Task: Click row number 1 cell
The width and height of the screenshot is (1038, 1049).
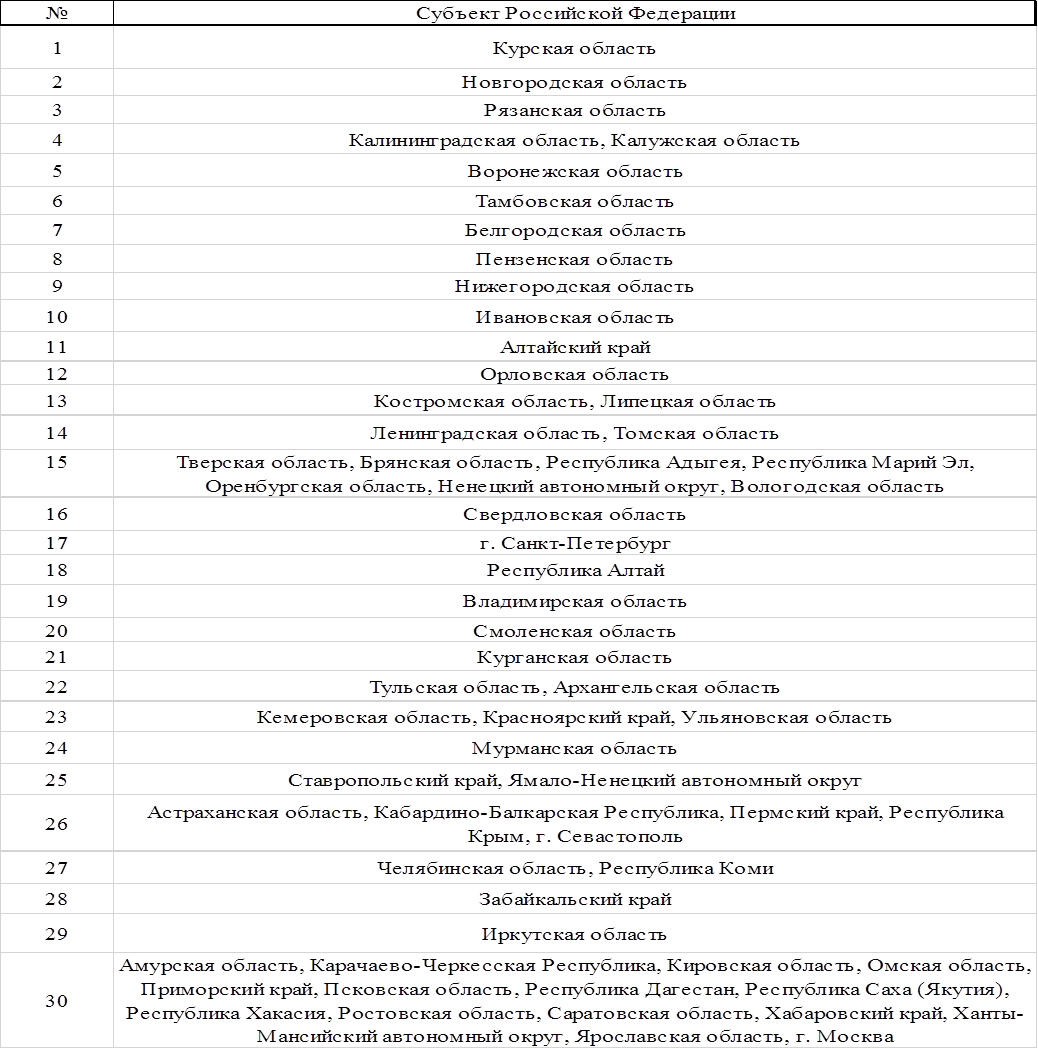Action: coord(57,47)
